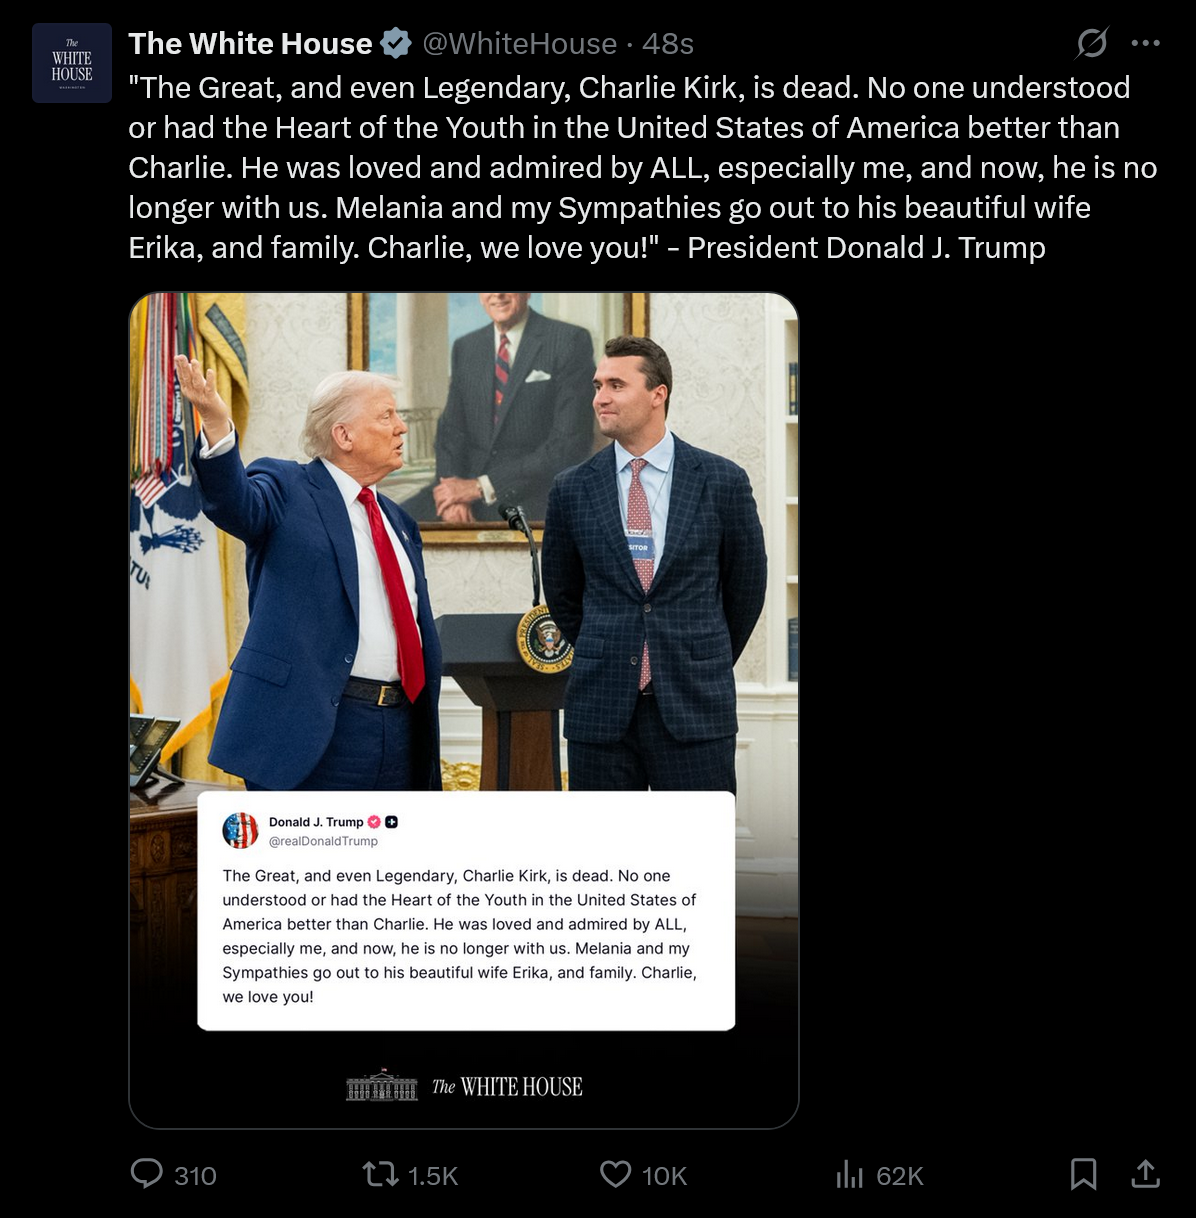
Task: Open the share upload icon
Action: [x=1145, y=1174]
